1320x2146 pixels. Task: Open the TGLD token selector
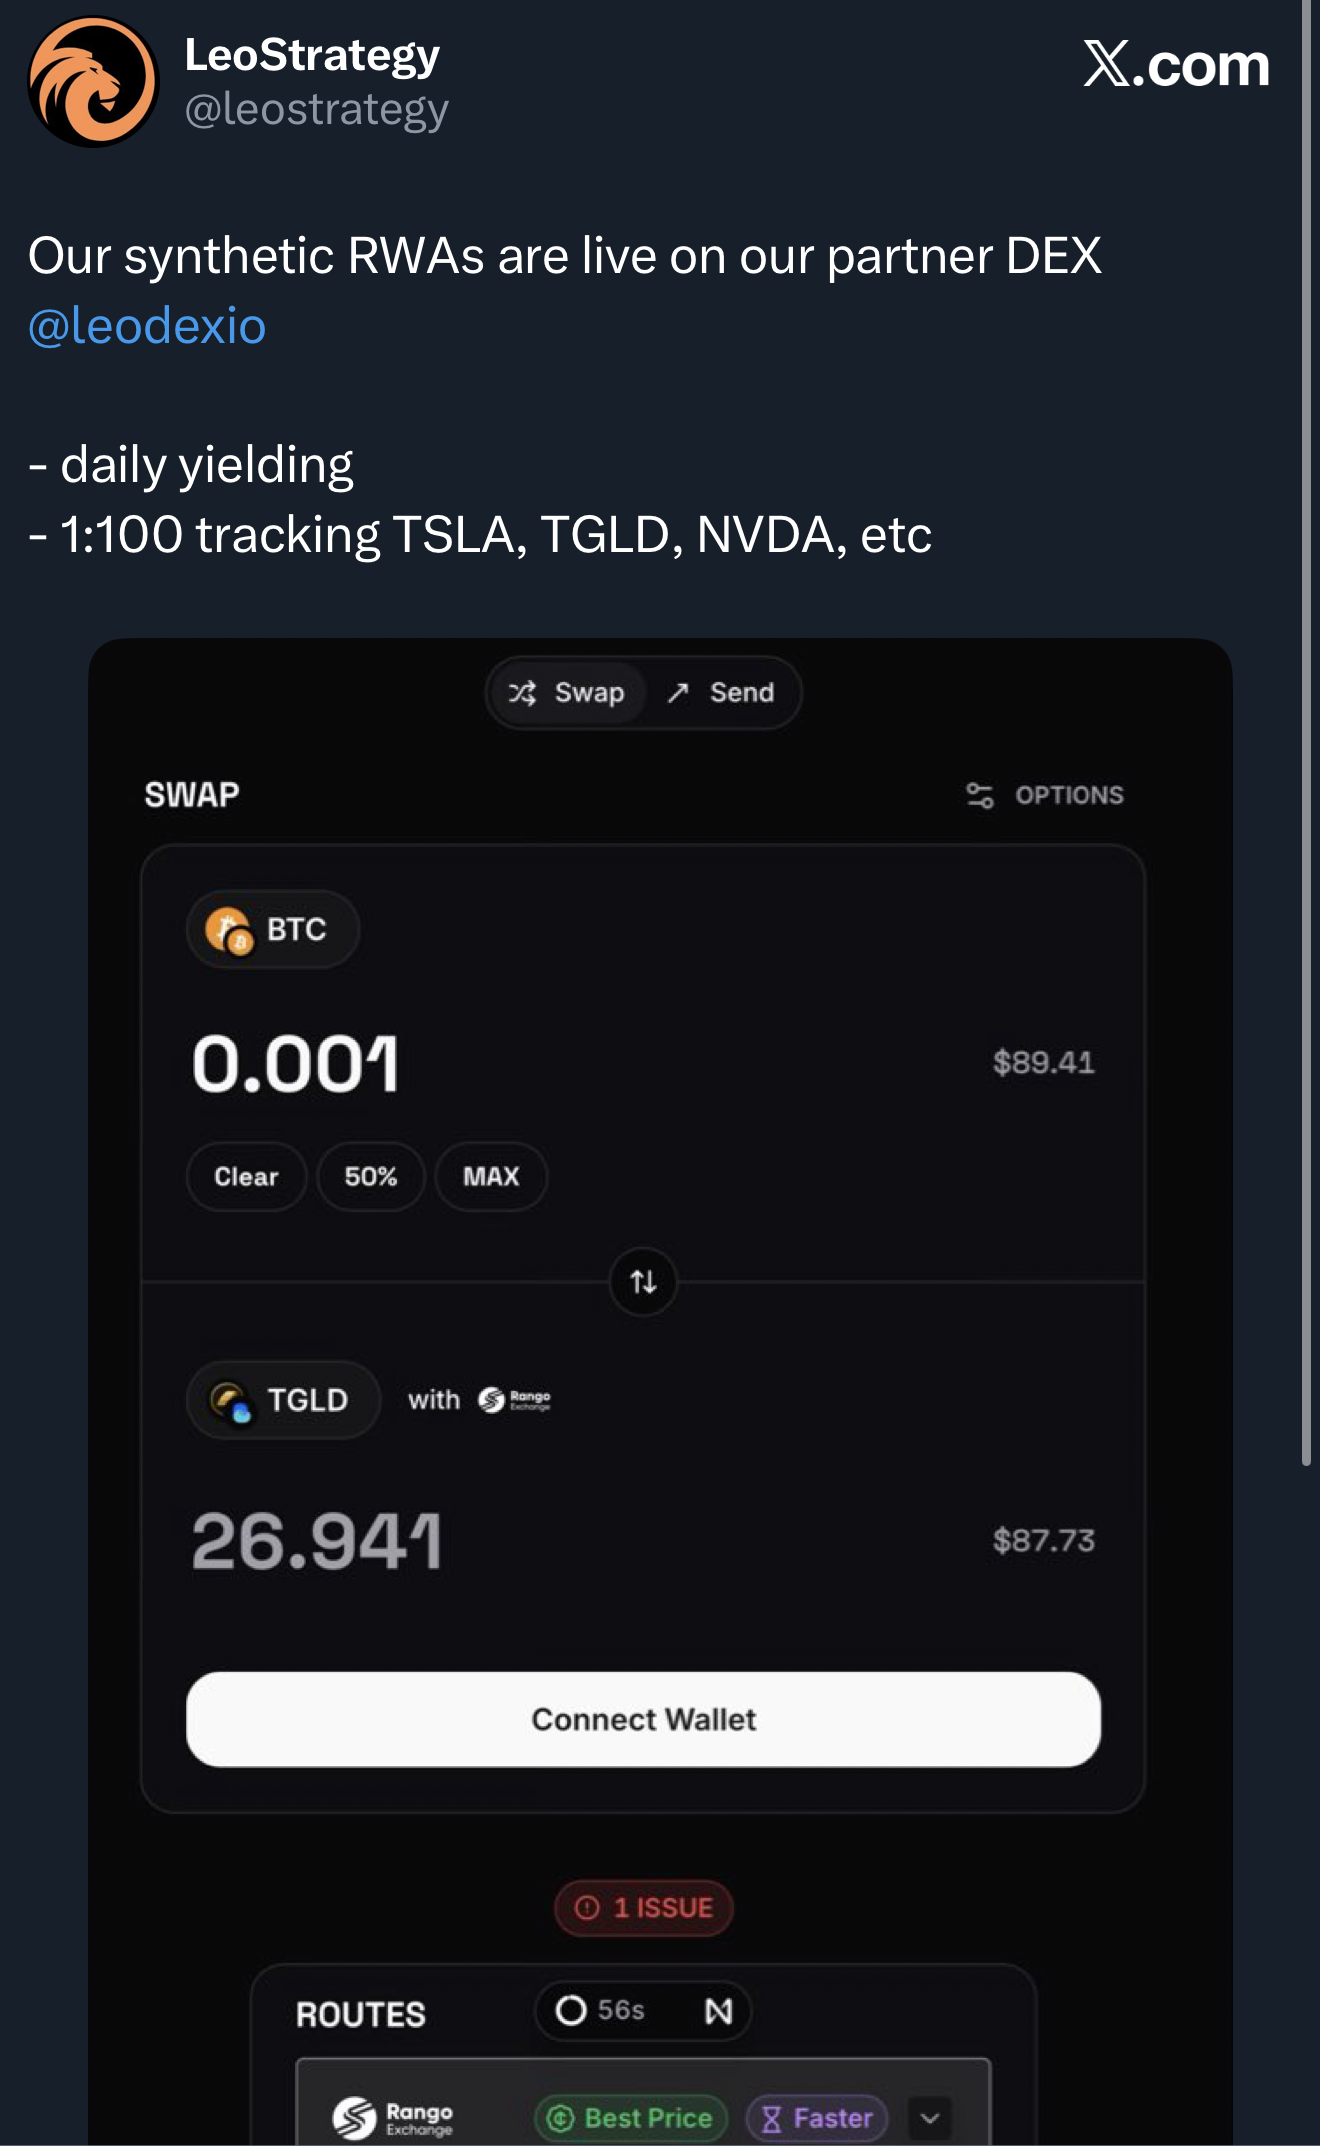[282, 1400]
